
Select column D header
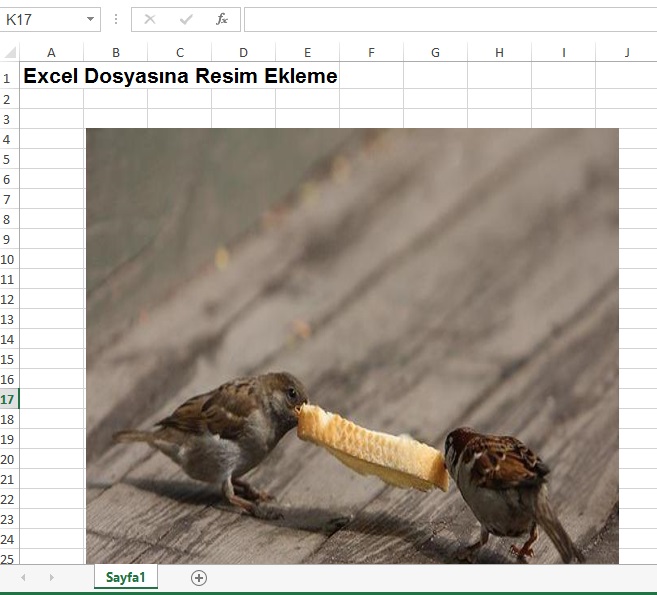point(243,52)
